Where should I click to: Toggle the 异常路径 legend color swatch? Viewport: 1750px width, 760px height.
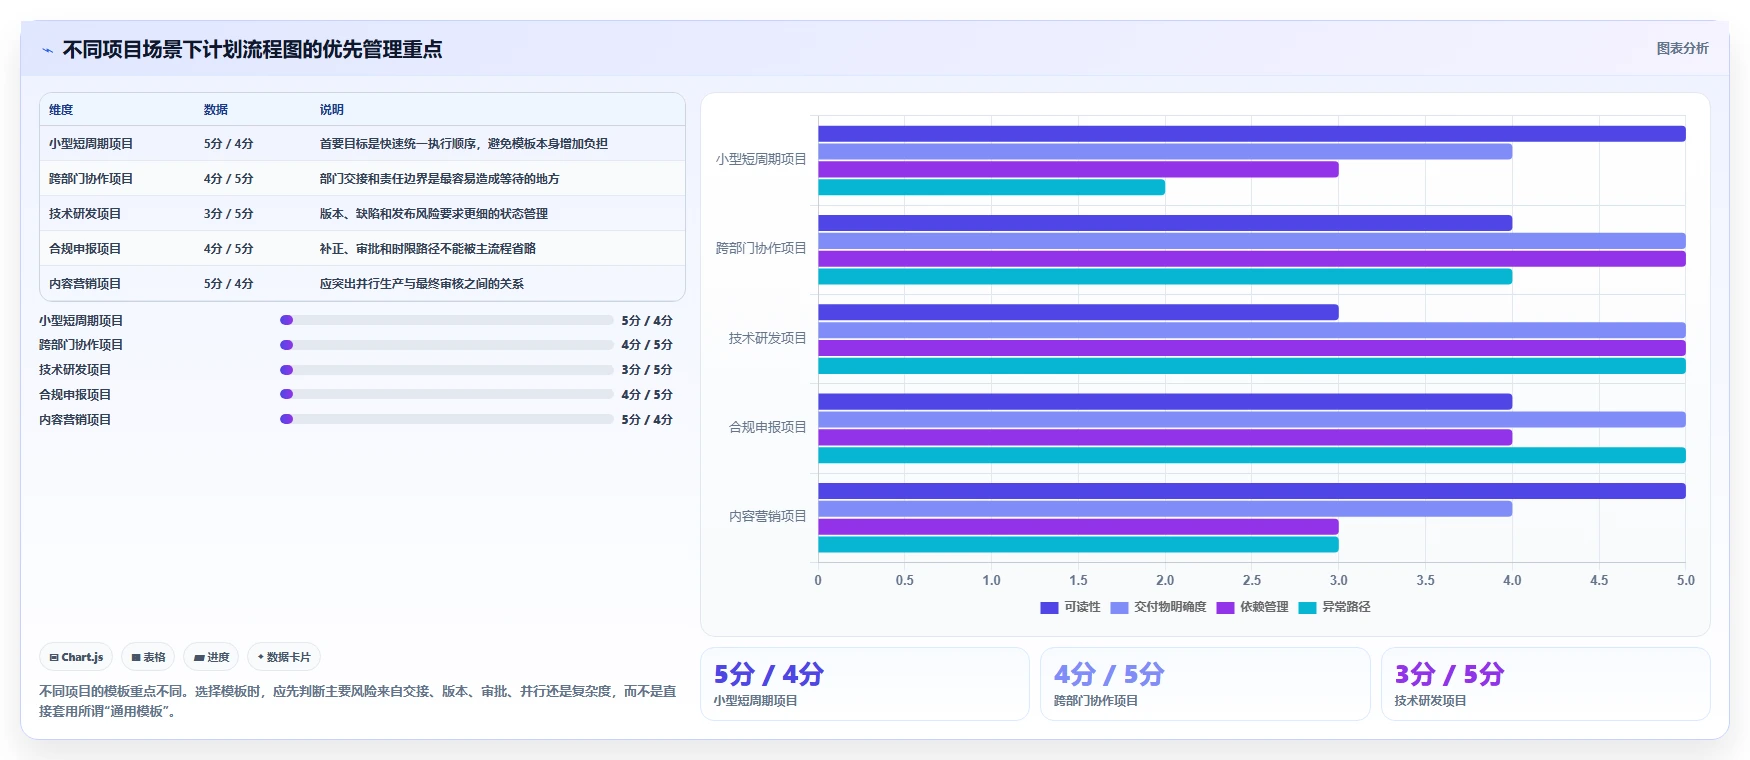1307,607
